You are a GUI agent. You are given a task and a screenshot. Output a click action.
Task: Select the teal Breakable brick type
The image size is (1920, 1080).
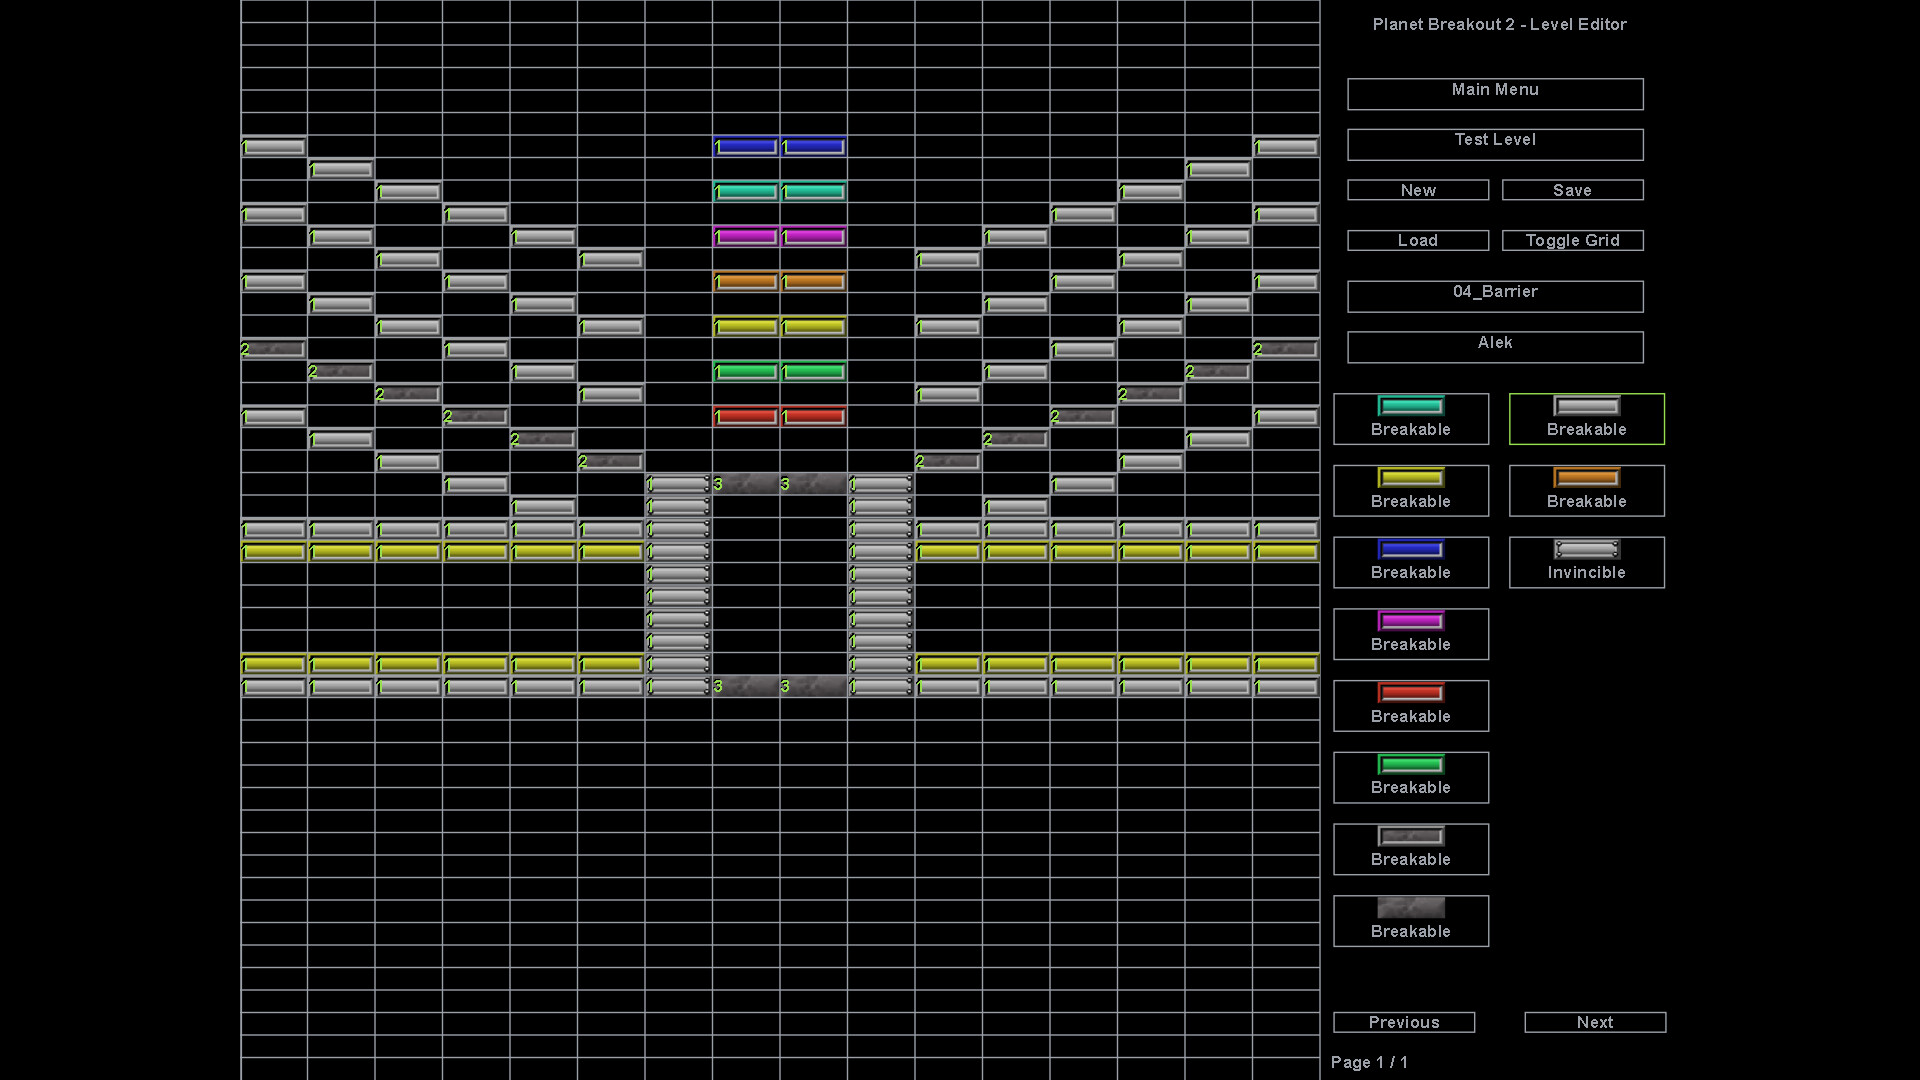click(1410, 418)
